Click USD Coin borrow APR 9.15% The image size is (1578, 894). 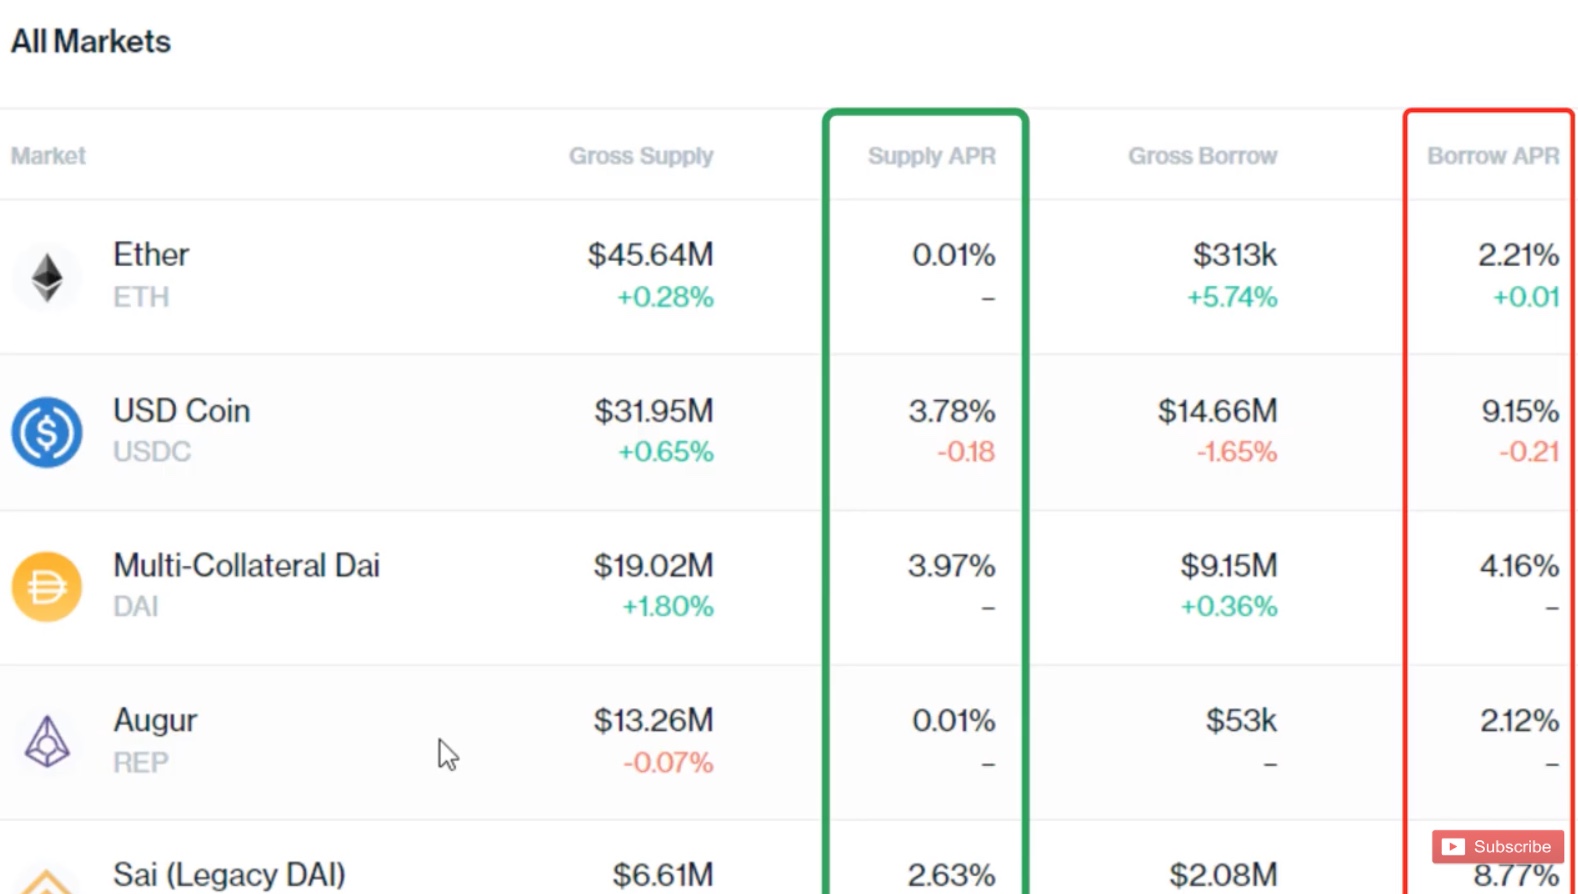point(1520,410)
